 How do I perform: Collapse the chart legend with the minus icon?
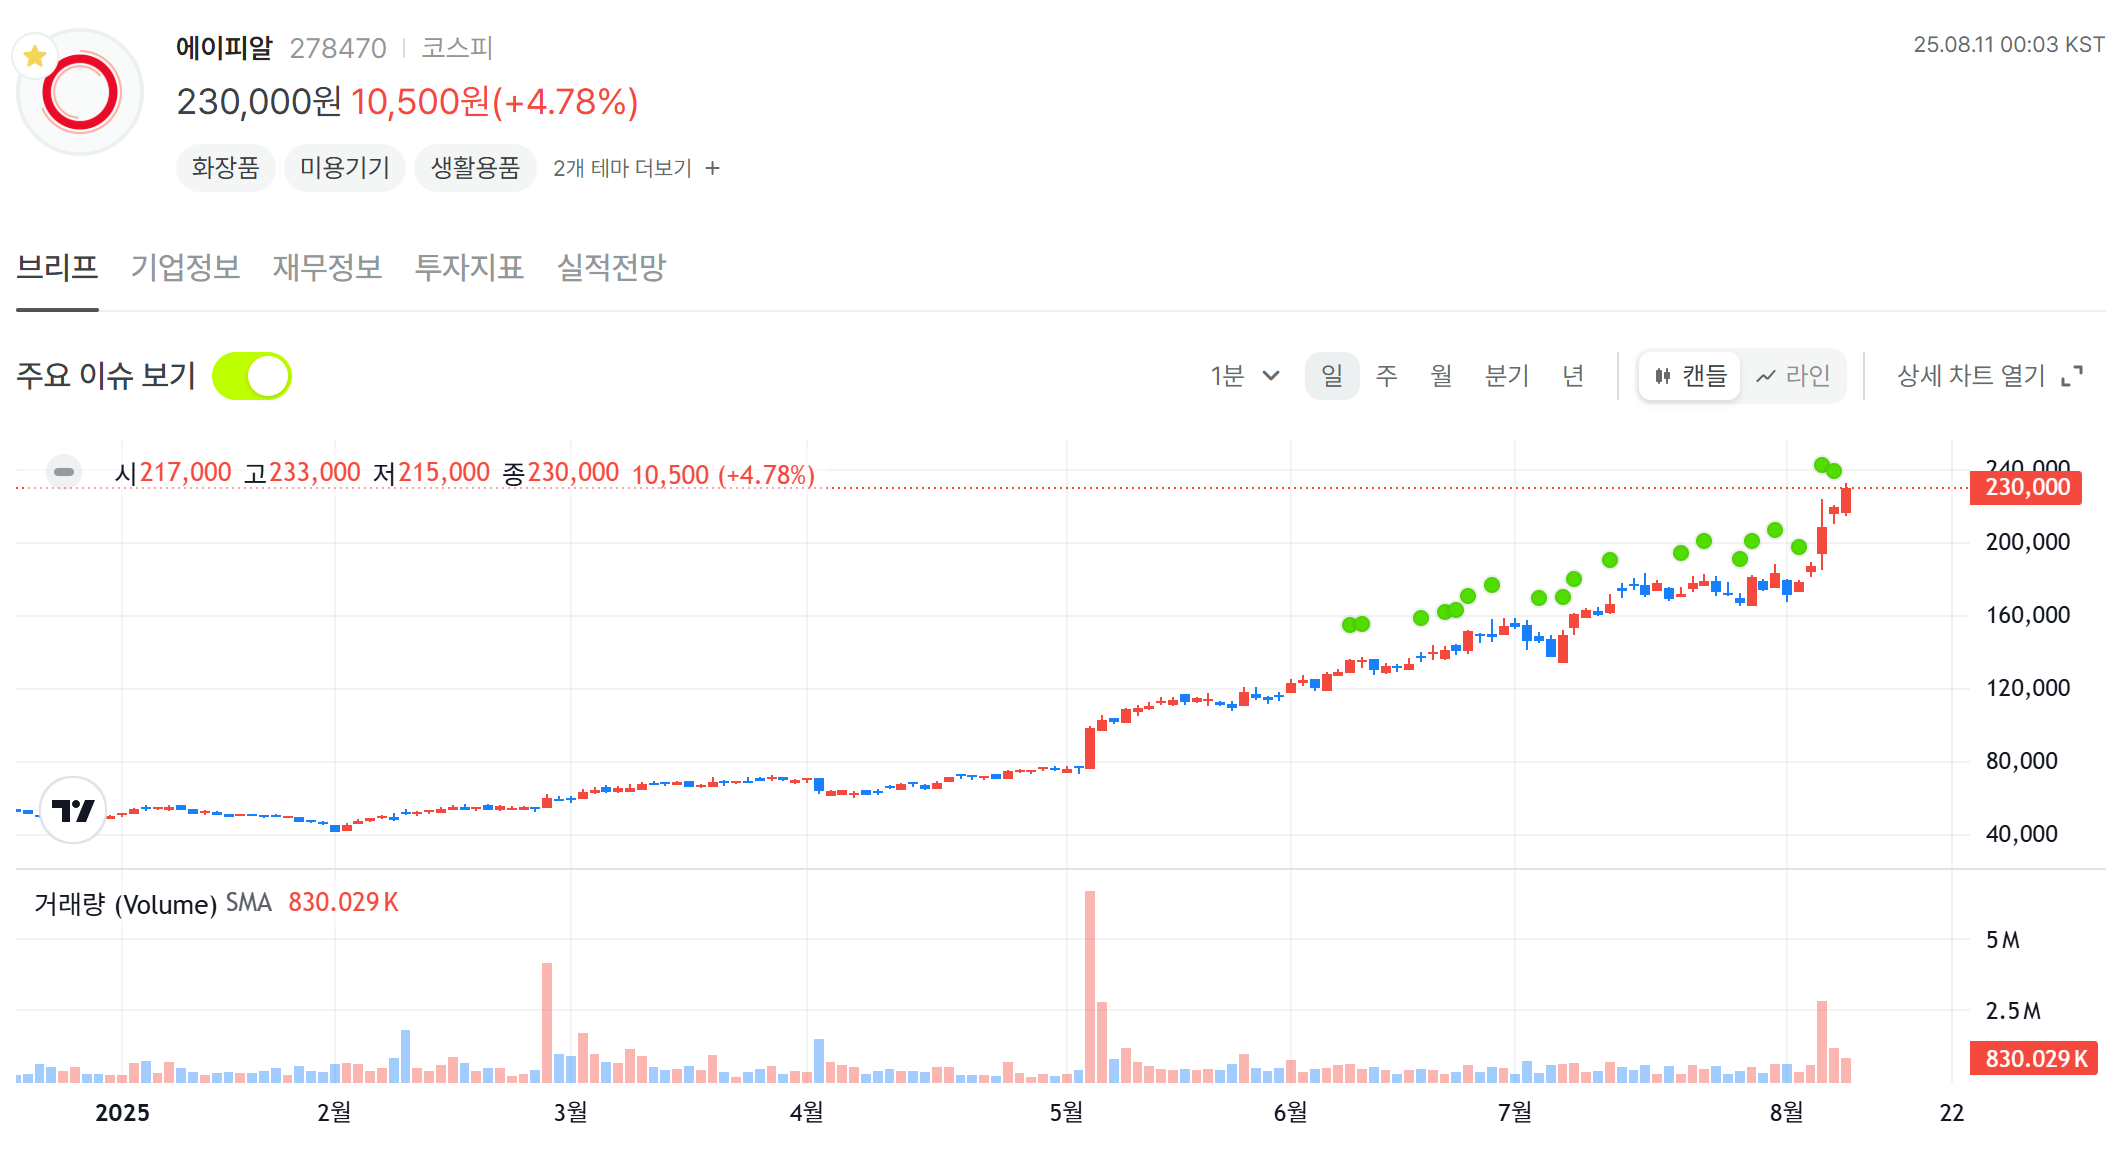[x=64, y=472]
